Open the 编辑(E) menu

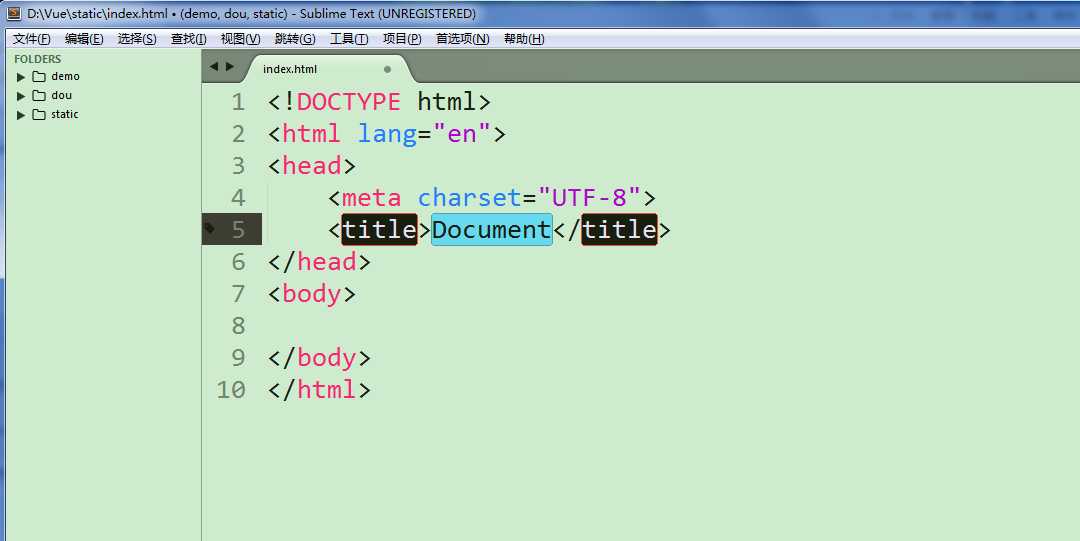84,39
